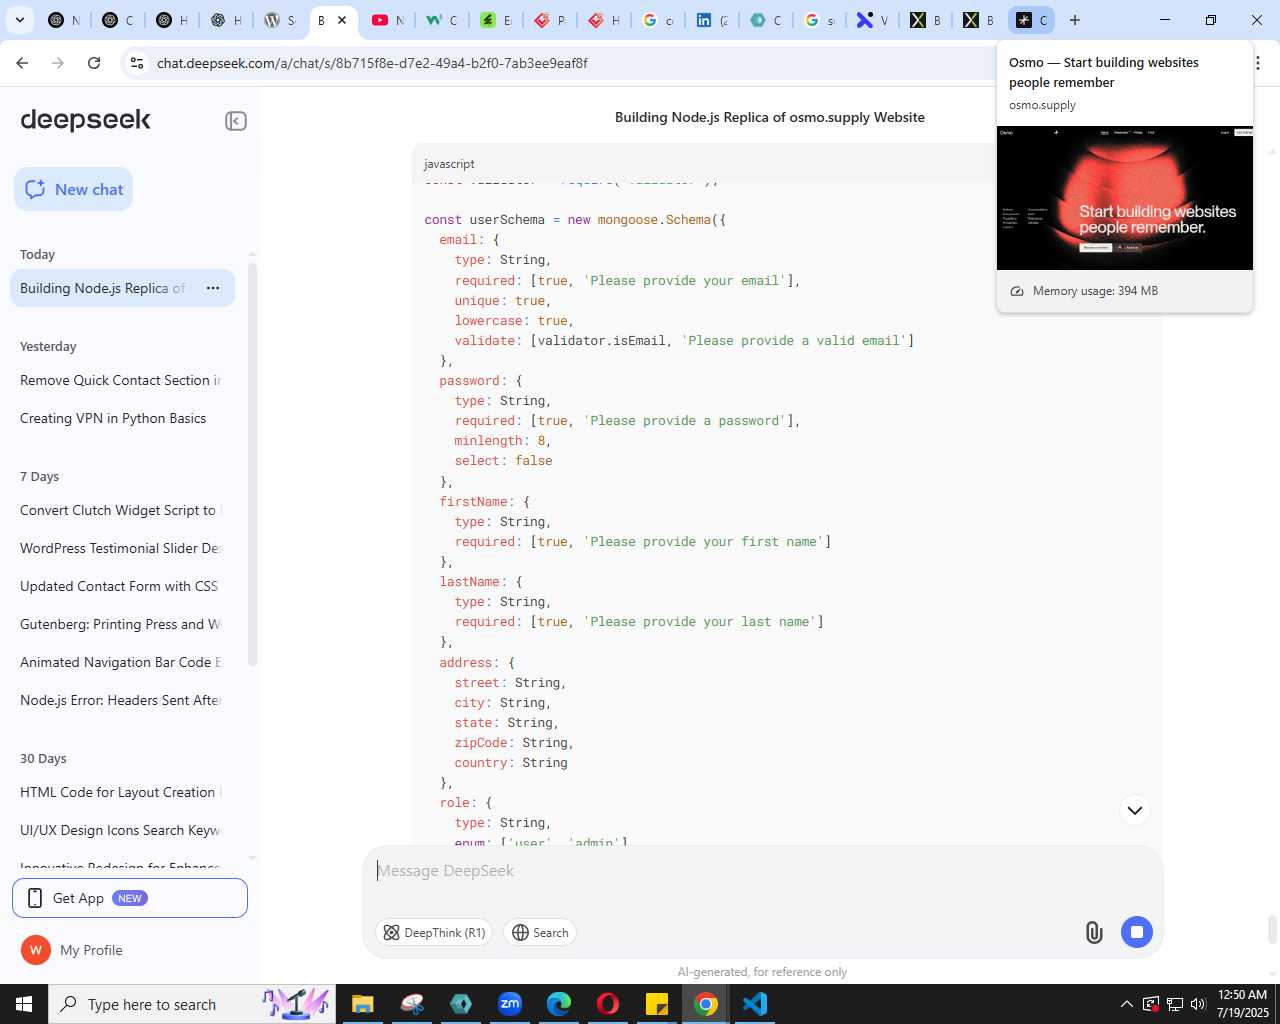
Task: Switch to the LinkedIn tab
Action: coord(711,20)
